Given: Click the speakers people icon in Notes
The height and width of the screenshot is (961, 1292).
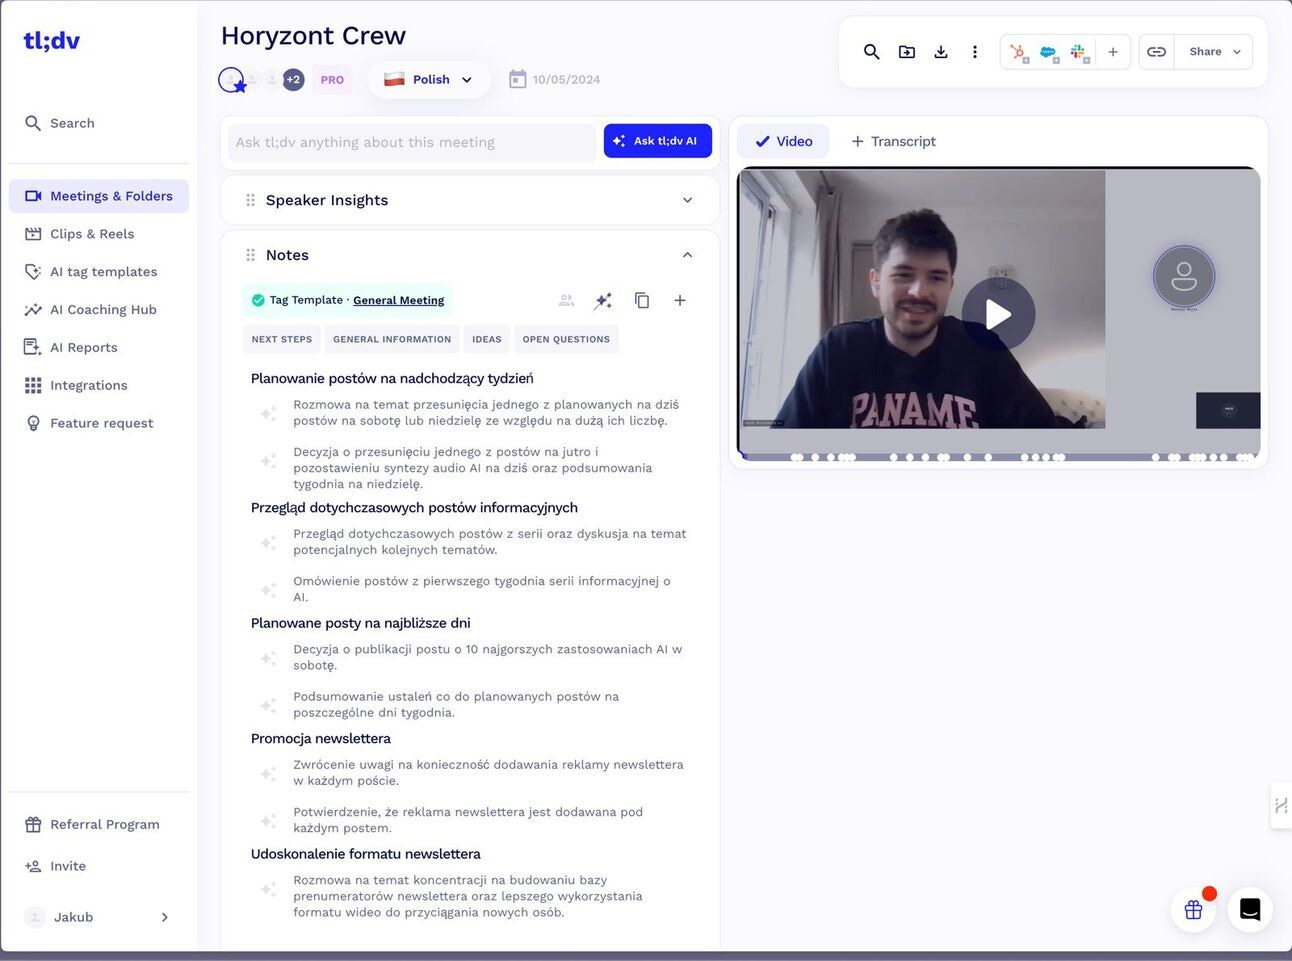Looking at the screenshot, I should coord(566,301).
